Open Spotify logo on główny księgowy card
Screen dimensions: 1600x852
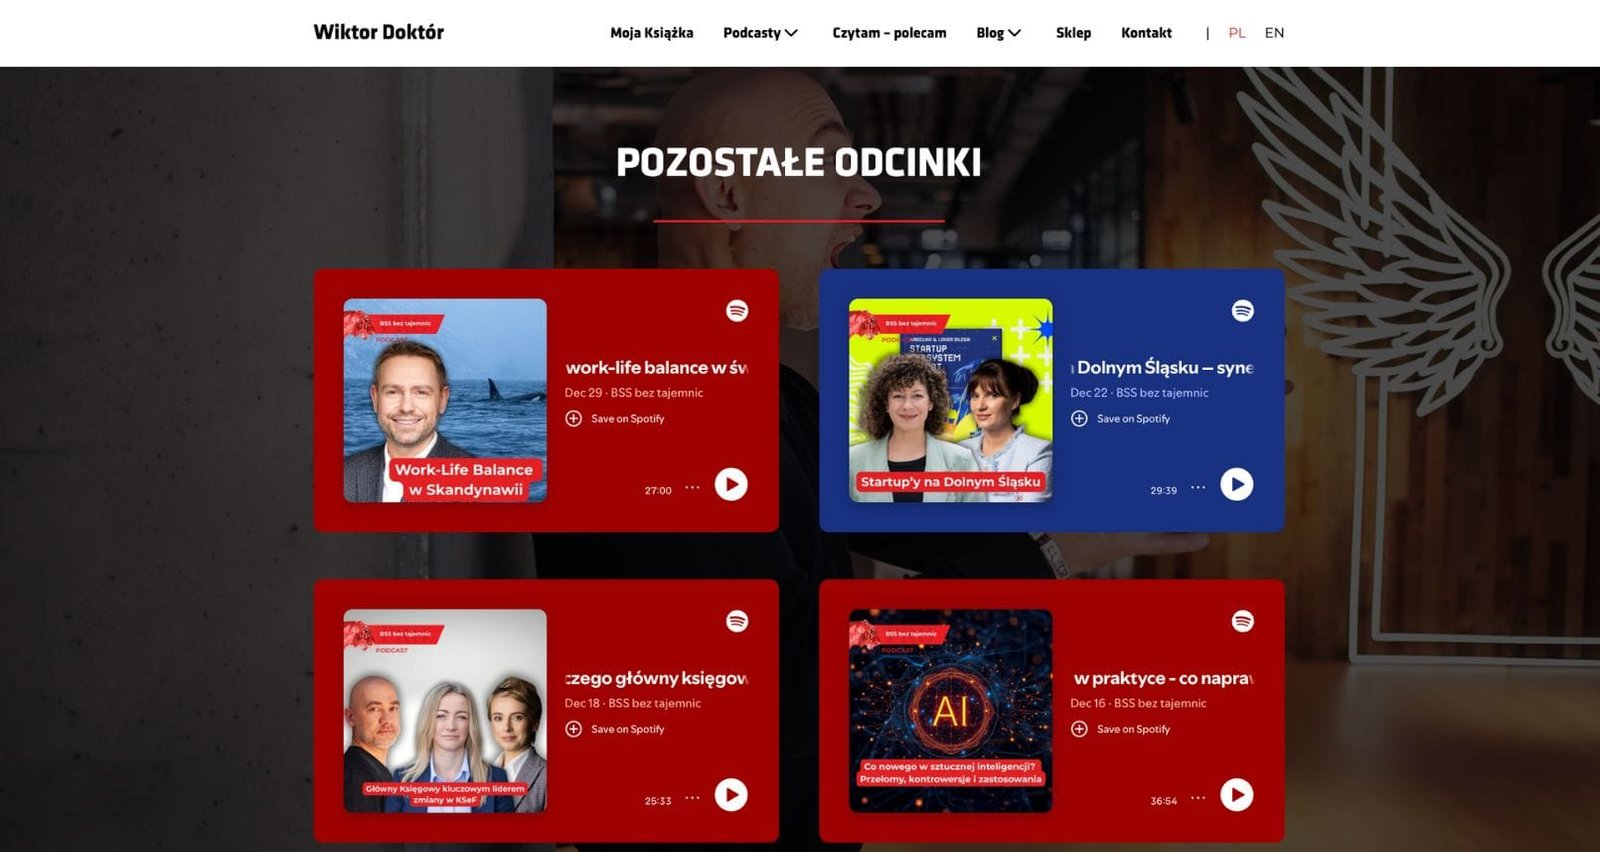click(737, 621)
